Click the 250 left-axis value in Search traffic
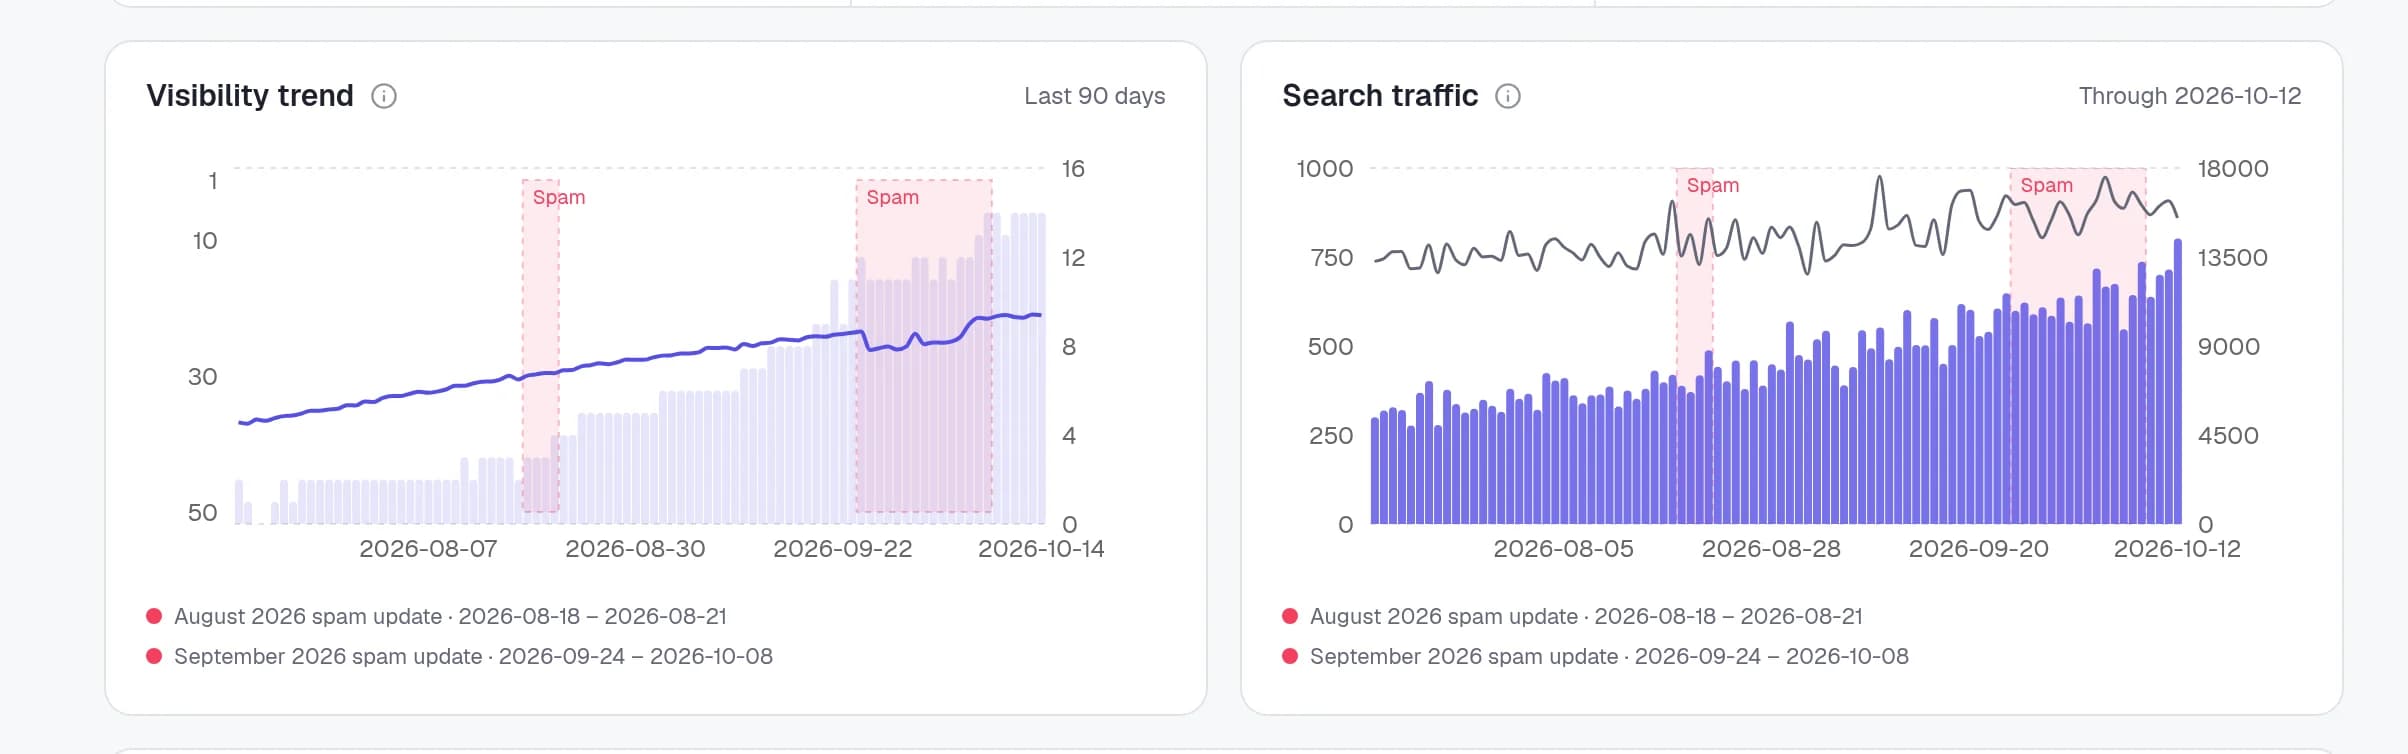 [1331, 436]
